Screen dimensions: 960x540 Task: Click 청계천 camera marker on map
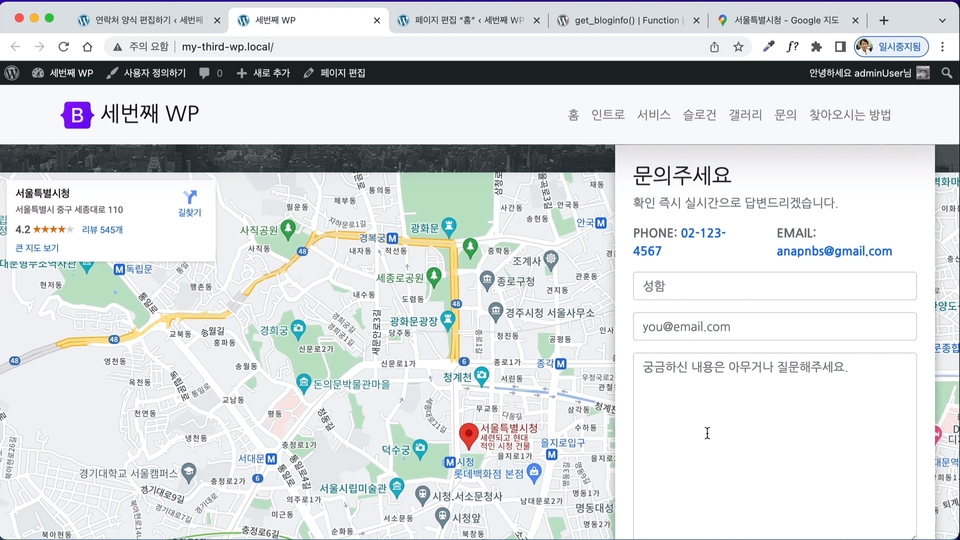click(x=482, y=377)
